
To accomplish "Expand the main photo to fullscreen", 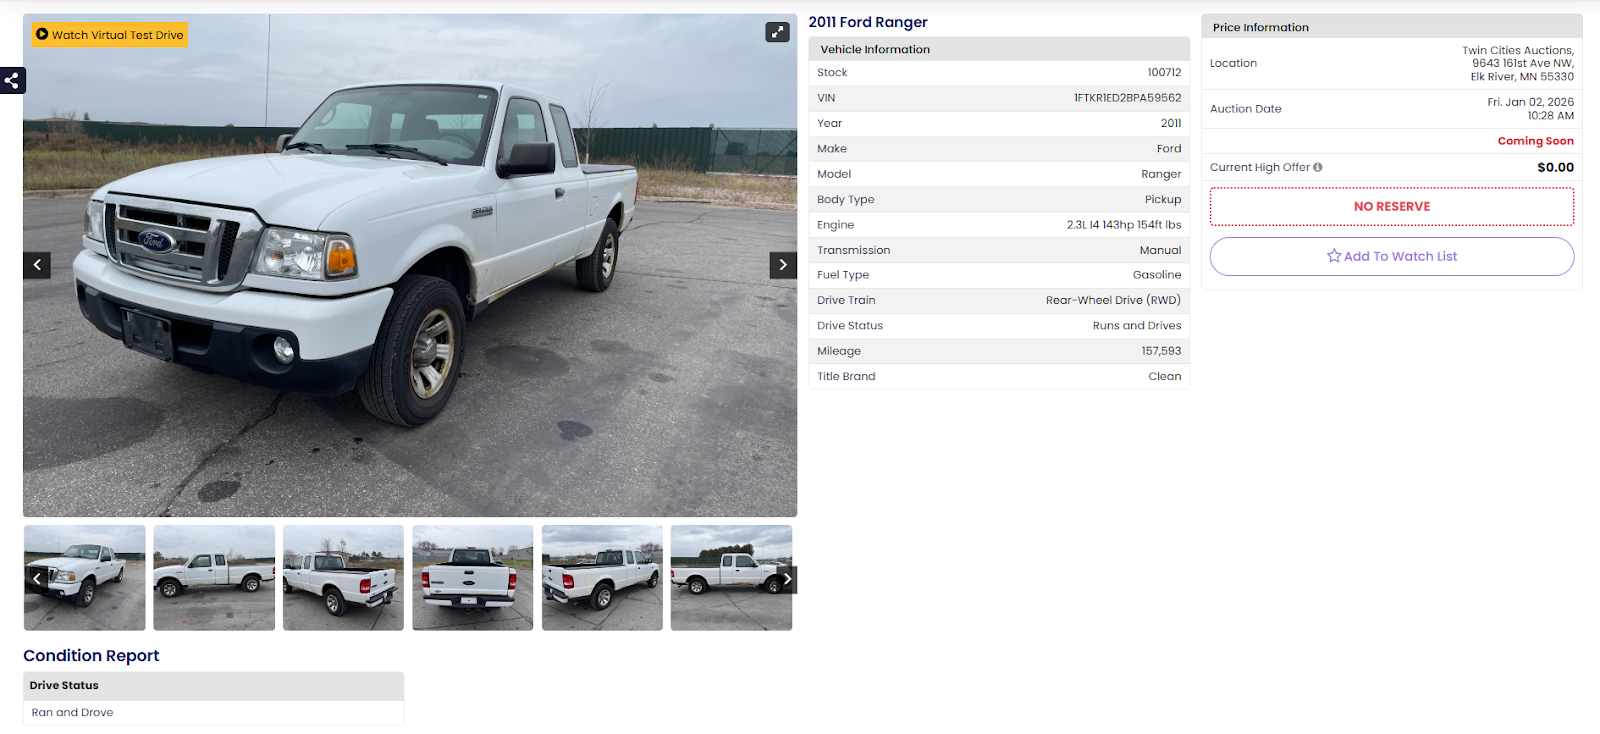I will 777,32.
